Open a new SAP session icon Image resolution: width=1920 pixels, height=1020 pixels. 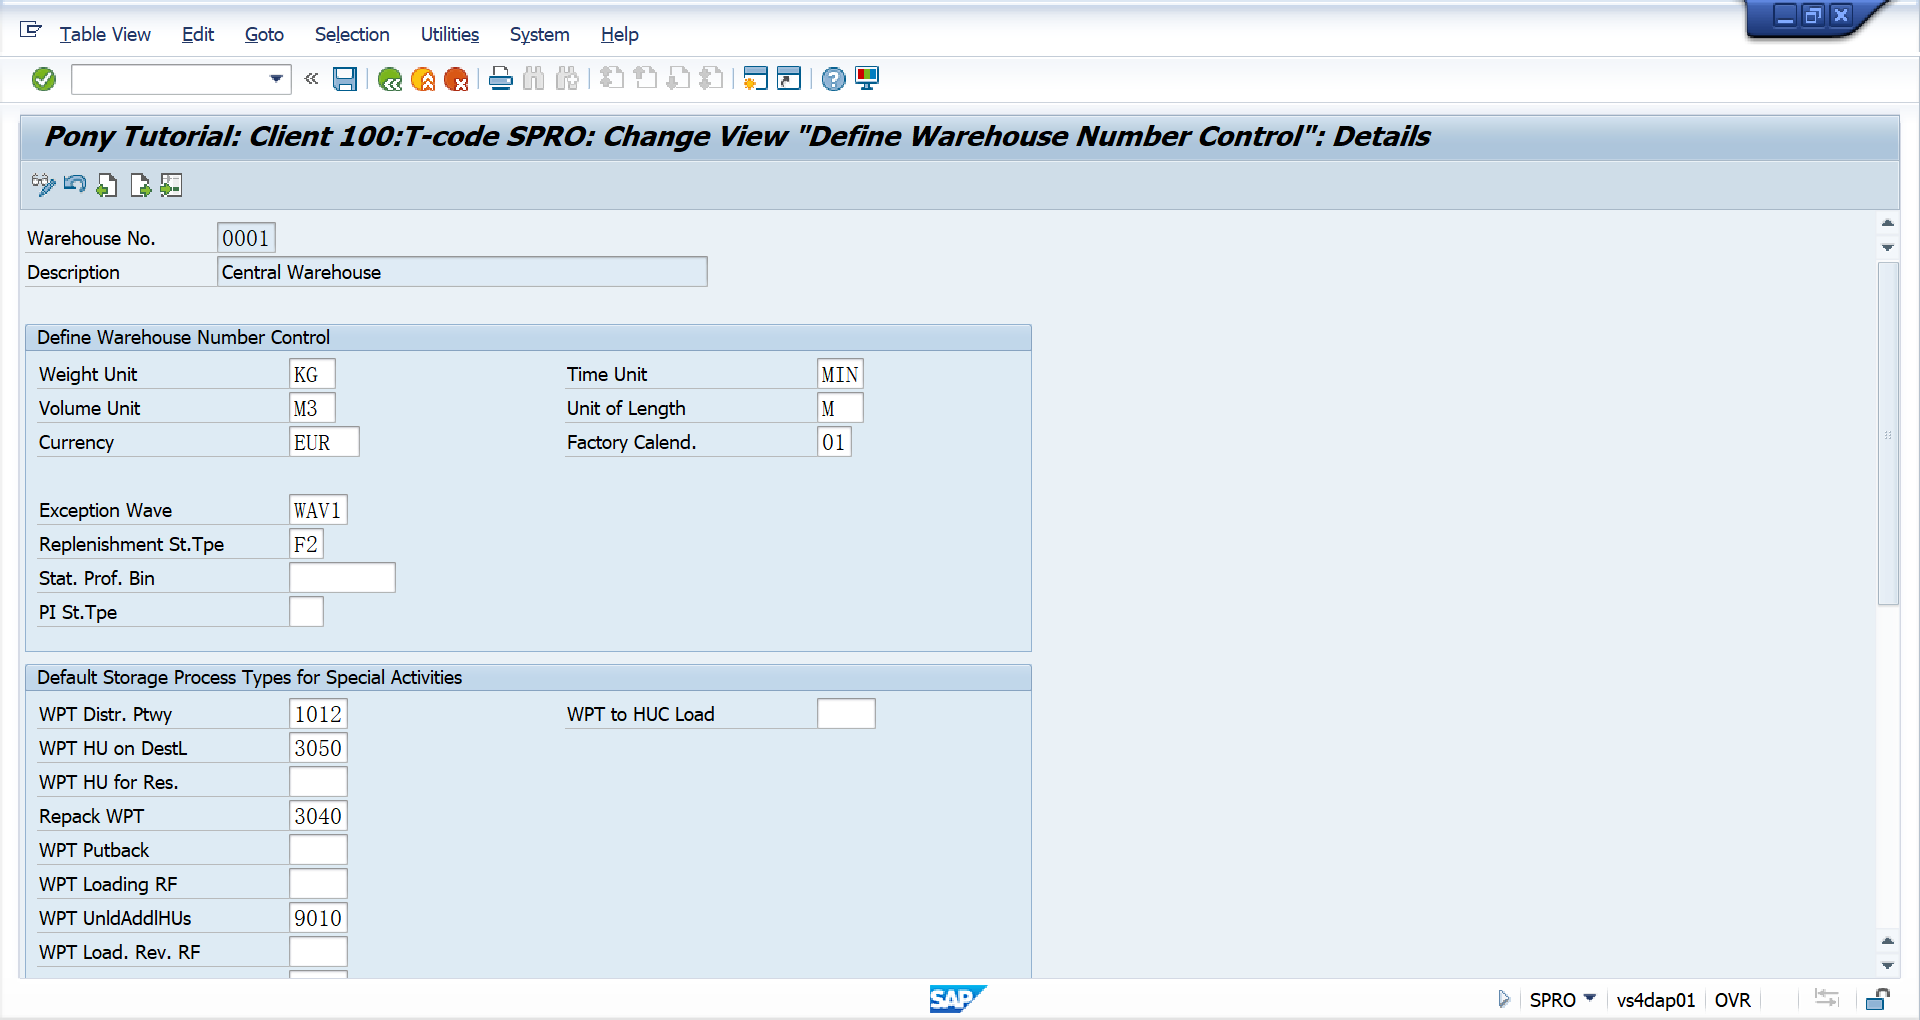(756, 79)
